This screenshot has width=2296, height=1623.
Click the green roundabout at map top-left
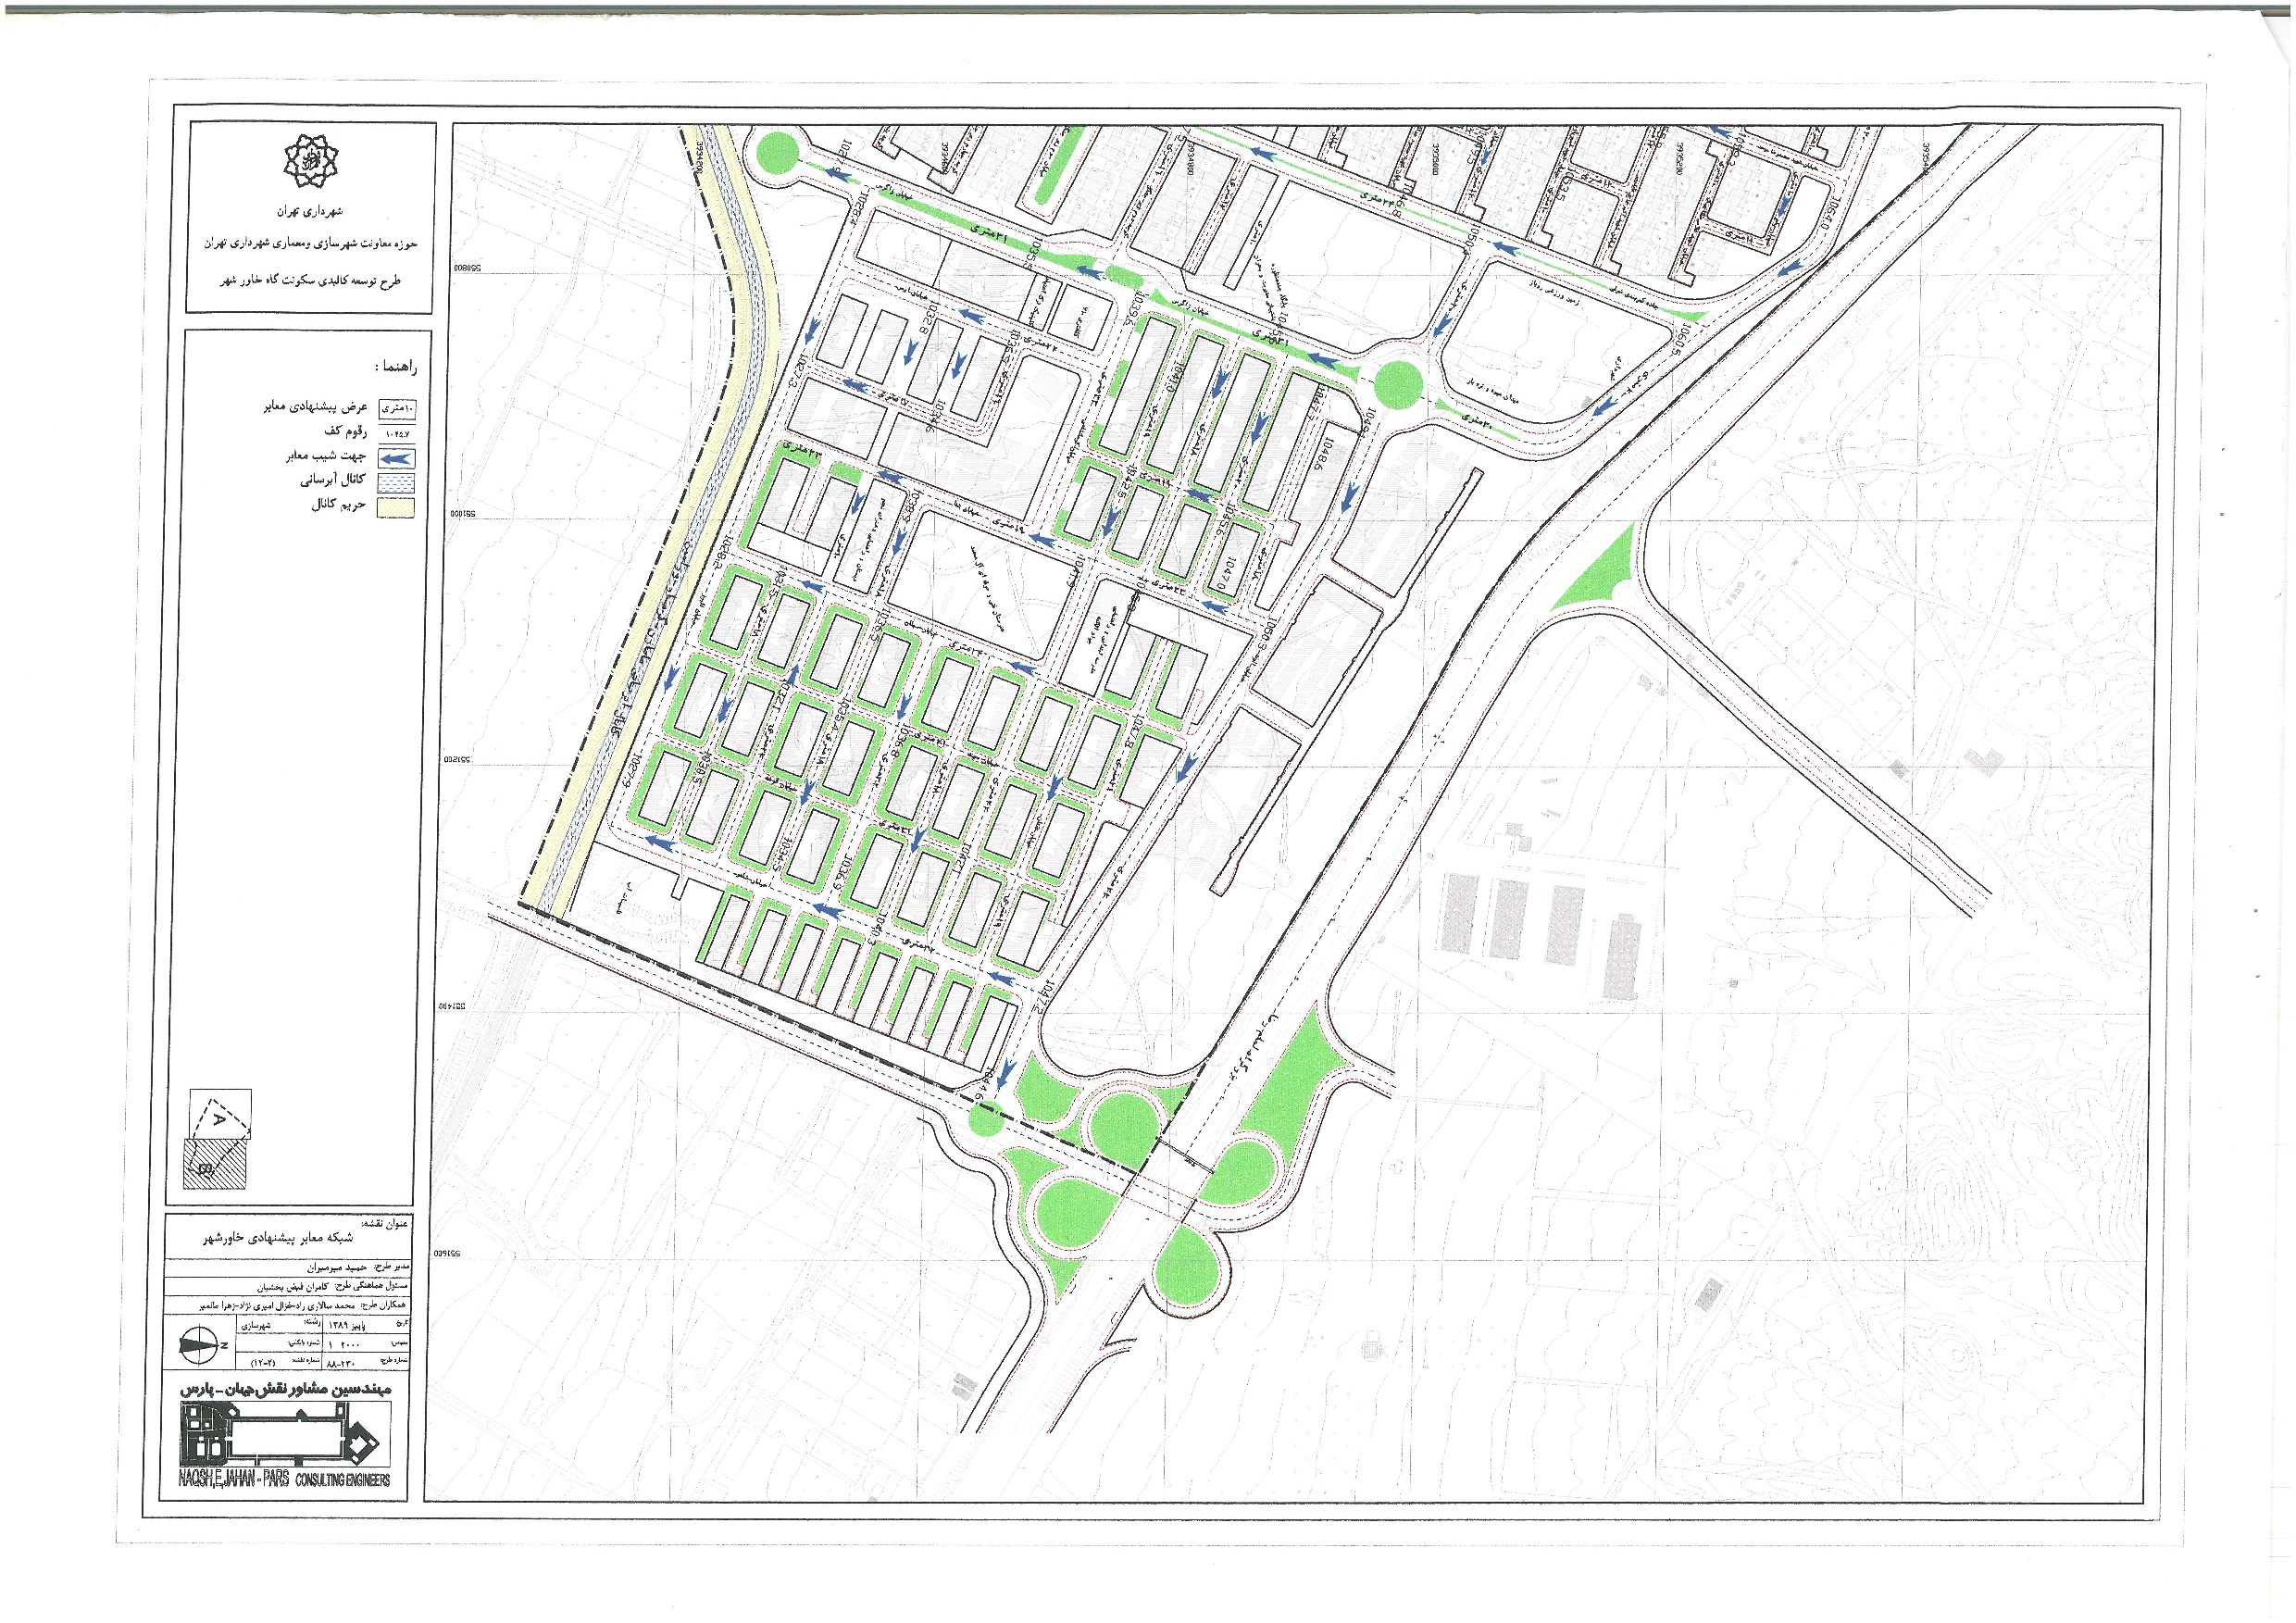[777, 154]
